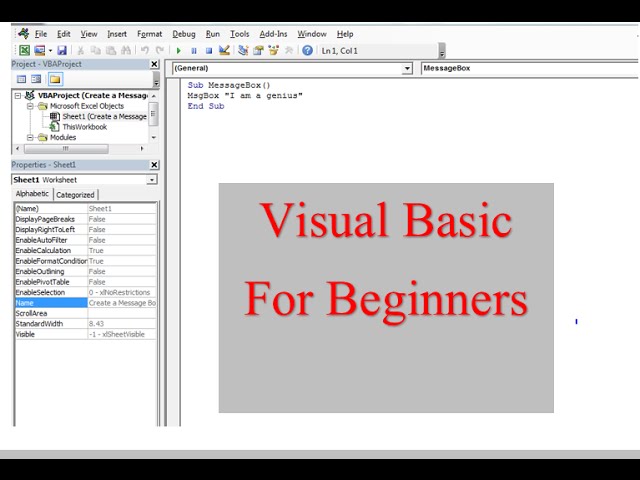Viewport: 640px width, 480px height.
Task: Collapse the VBAProject tree node
Action: click(18, 96)
